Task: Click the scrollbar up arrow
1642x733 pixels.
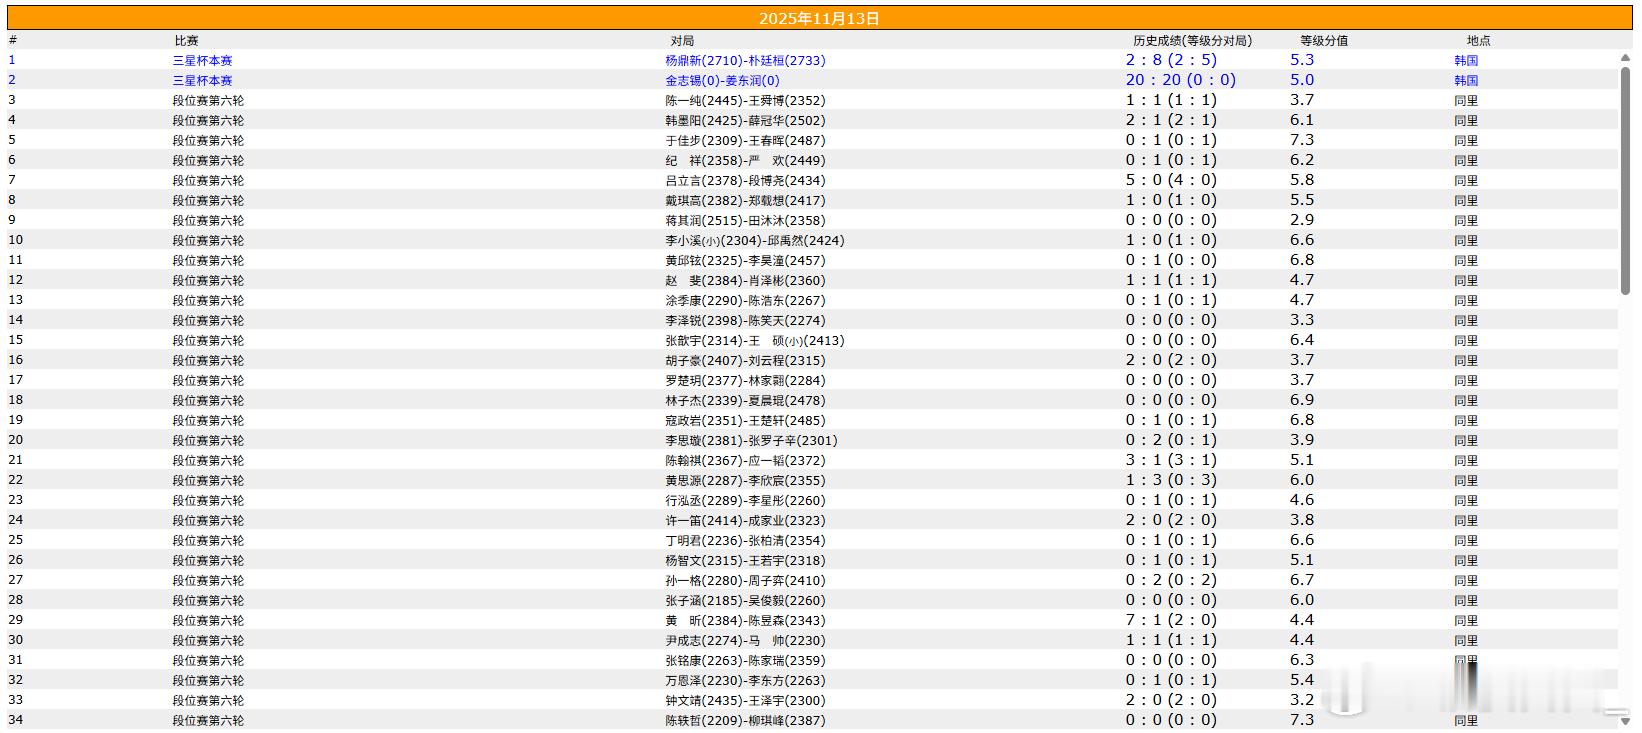Action: tap(1625, 59)
